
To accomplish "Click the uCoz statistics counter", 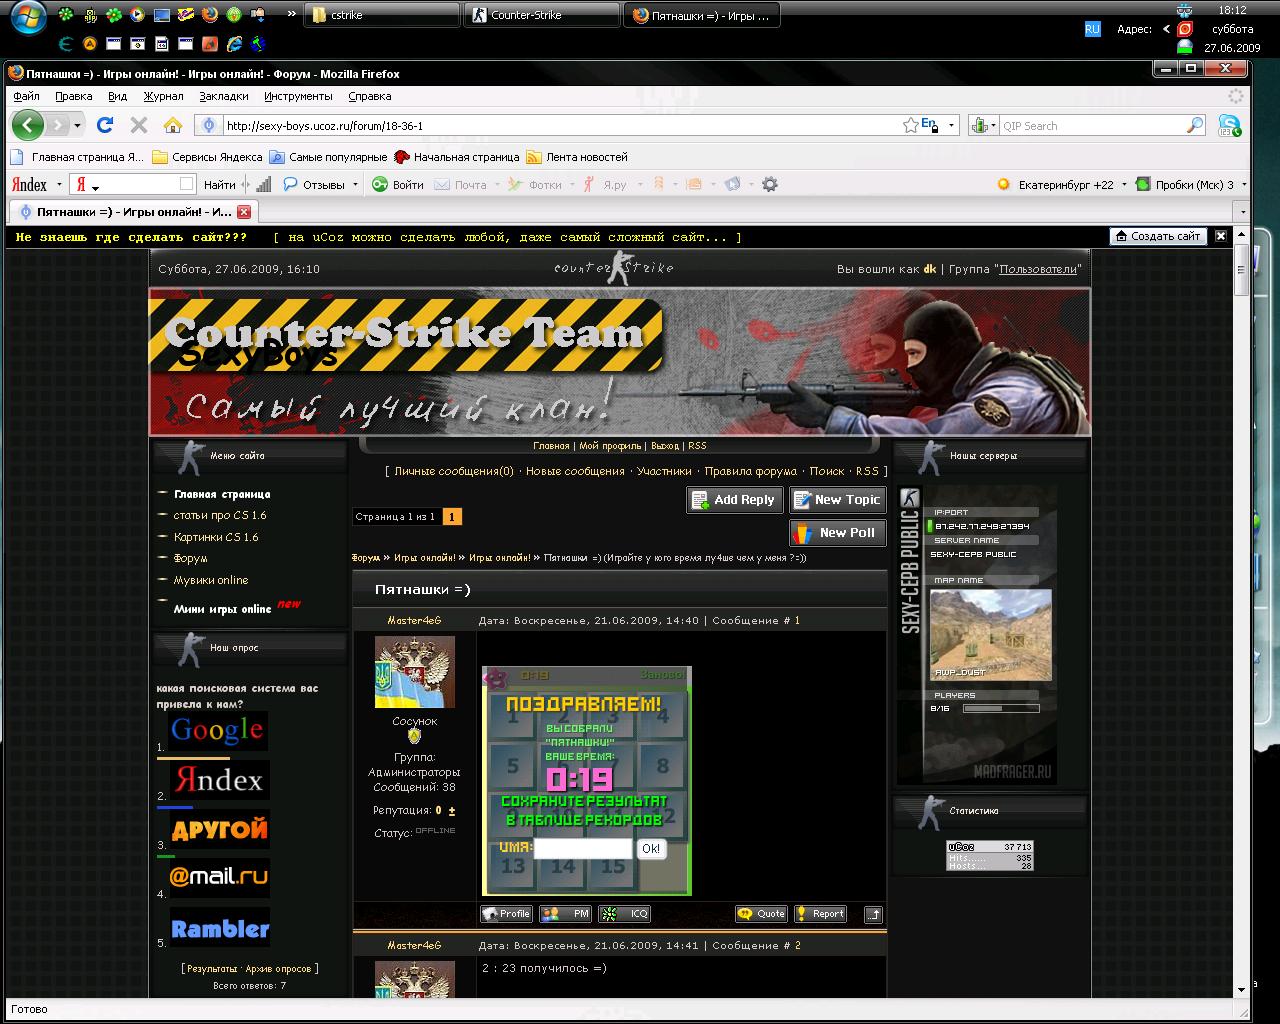I will pyautogui.click(x=990, y=855).
